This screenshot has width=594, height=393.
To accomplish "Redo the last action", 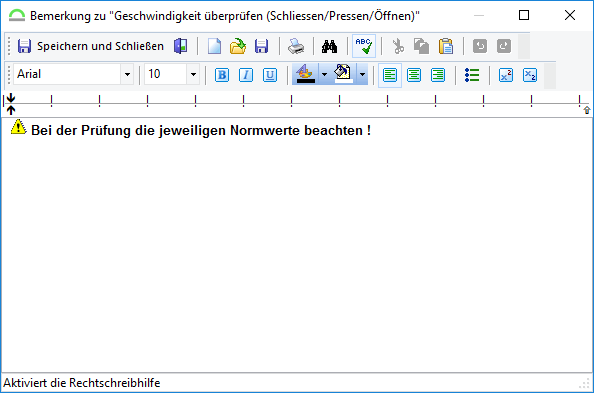I will coord(504,46).
